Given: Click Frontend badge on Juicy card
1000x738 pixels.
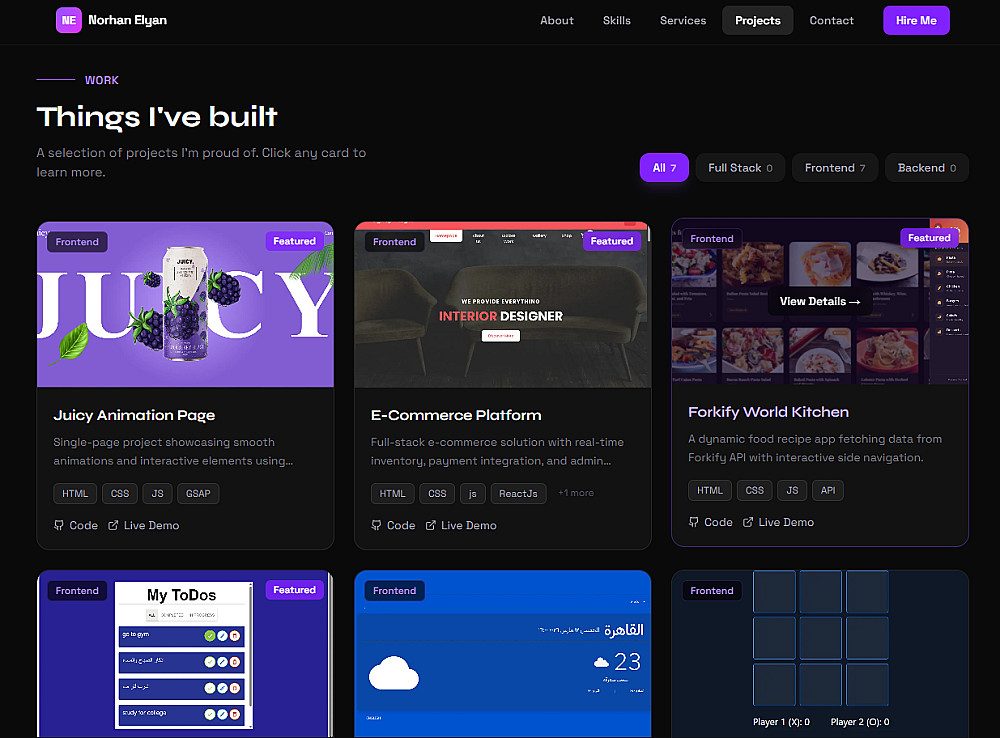Looking at the screenshot, I should pyautogui.click(x=77, y=242).
